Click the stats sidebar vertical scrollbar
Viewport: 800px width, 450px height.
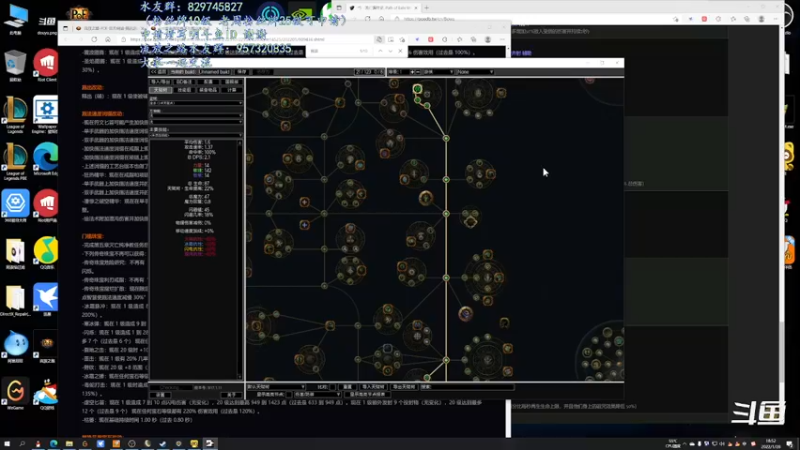pos(240,259)
